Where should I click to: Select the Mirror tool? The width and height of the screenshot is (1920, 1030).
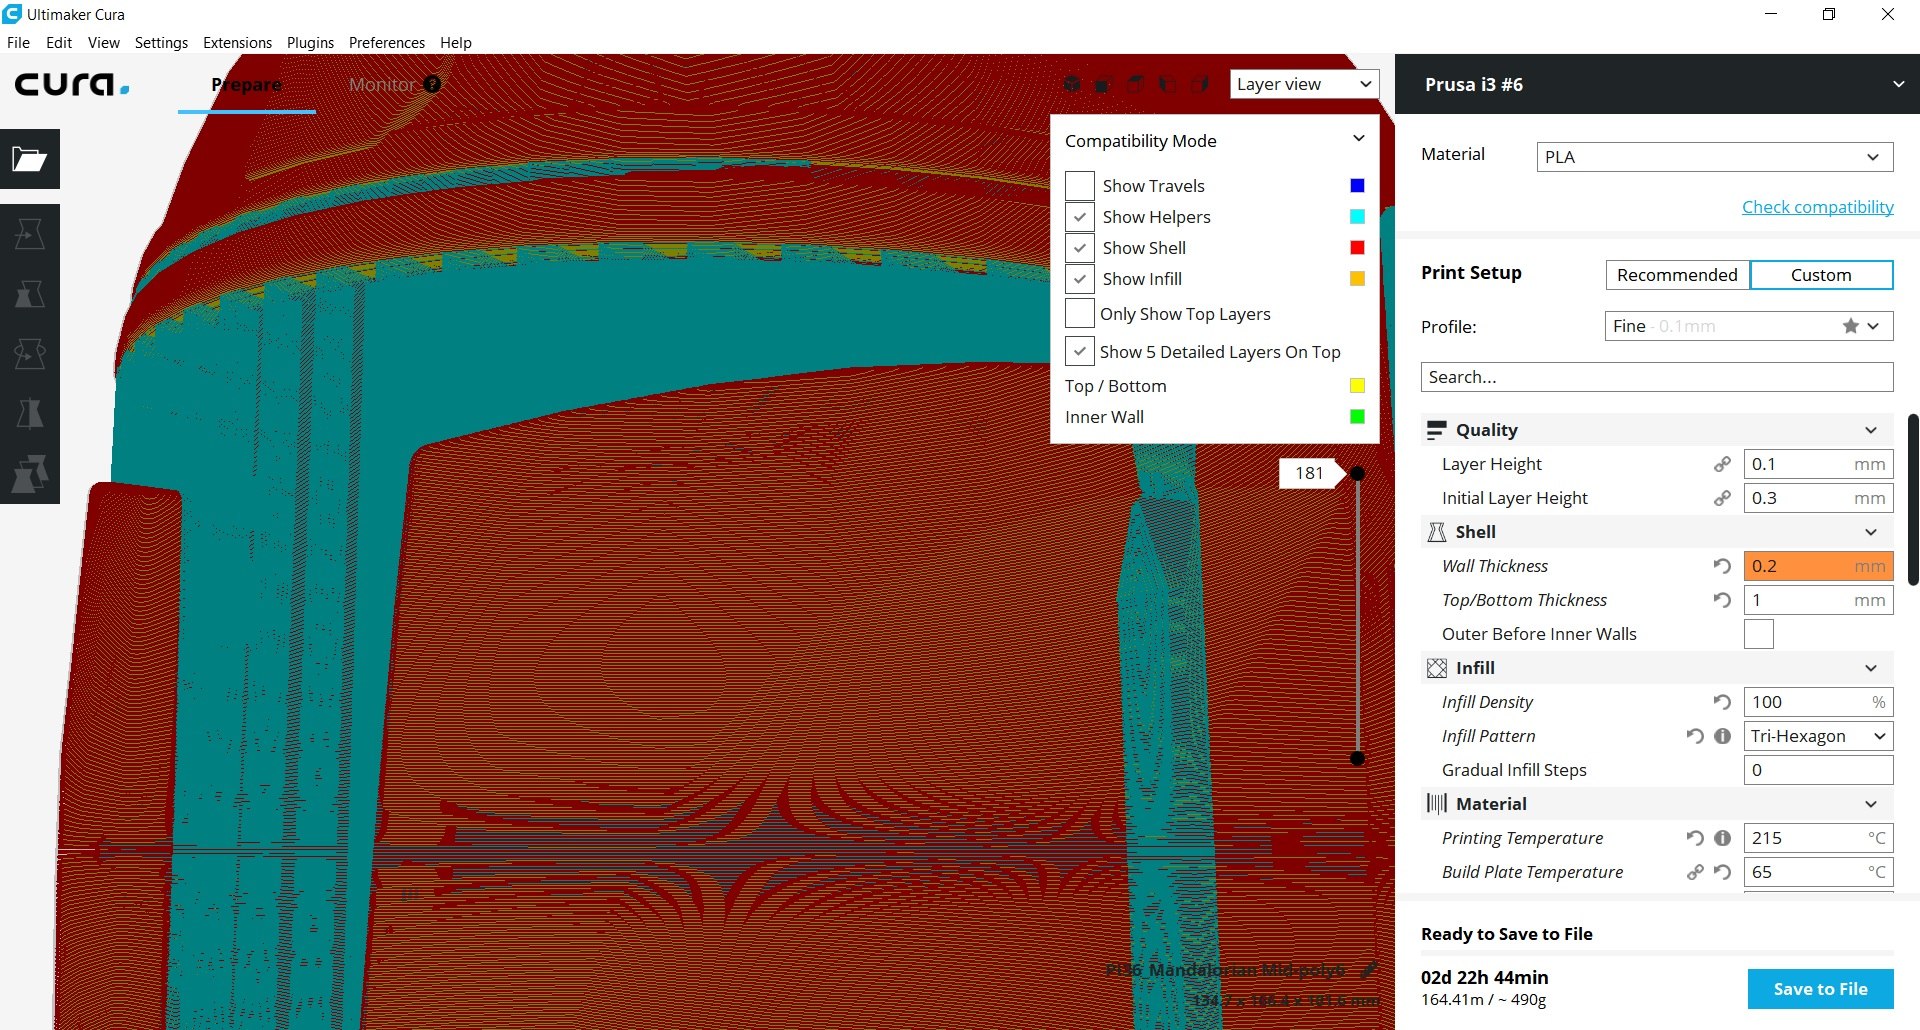click(x=30, y=414)
